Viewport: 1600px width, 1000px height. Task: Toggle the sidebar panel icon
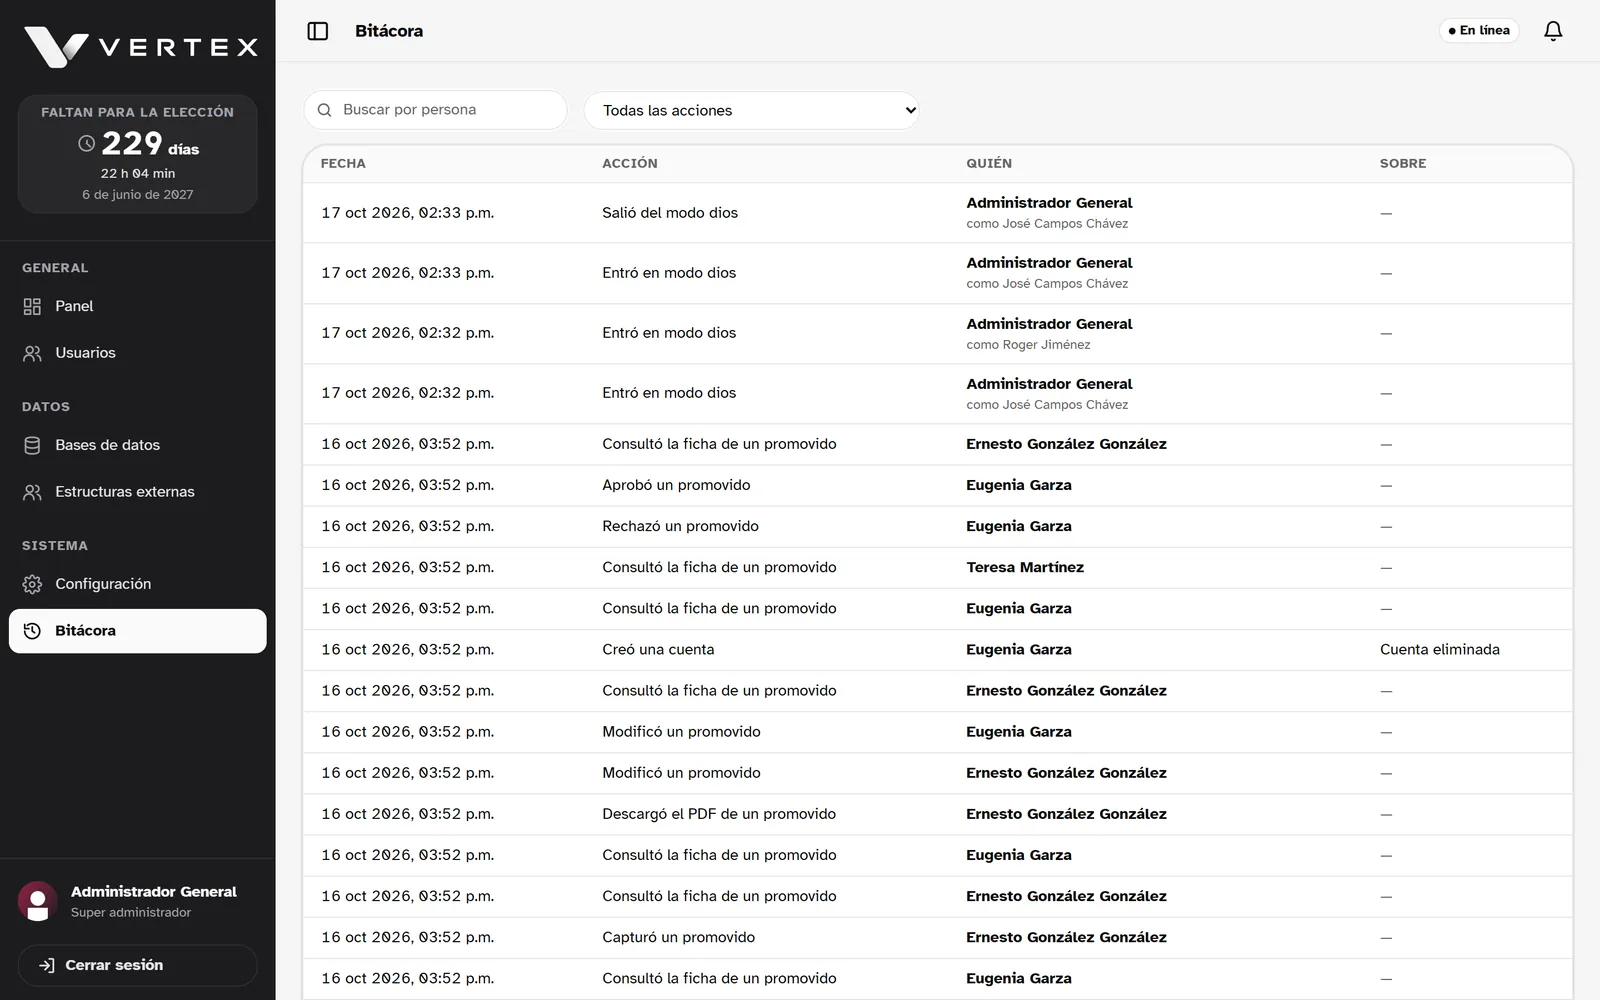pos(318,31)
